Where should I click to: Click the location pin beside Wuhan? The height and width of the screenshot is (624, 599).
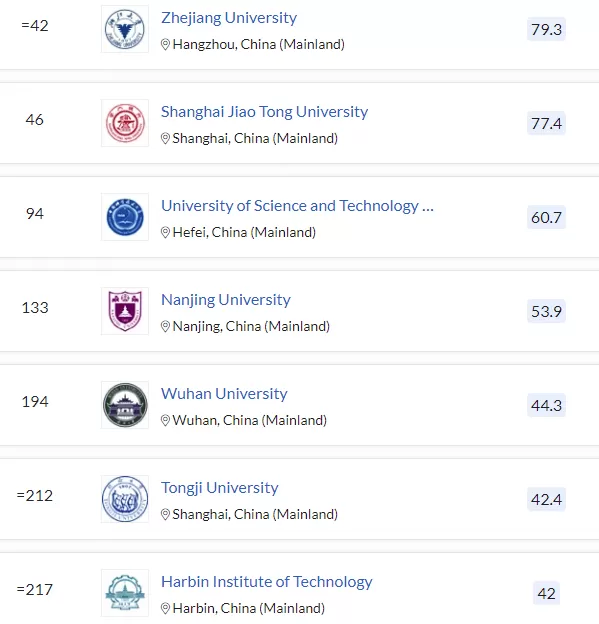(x=165, y=420)
